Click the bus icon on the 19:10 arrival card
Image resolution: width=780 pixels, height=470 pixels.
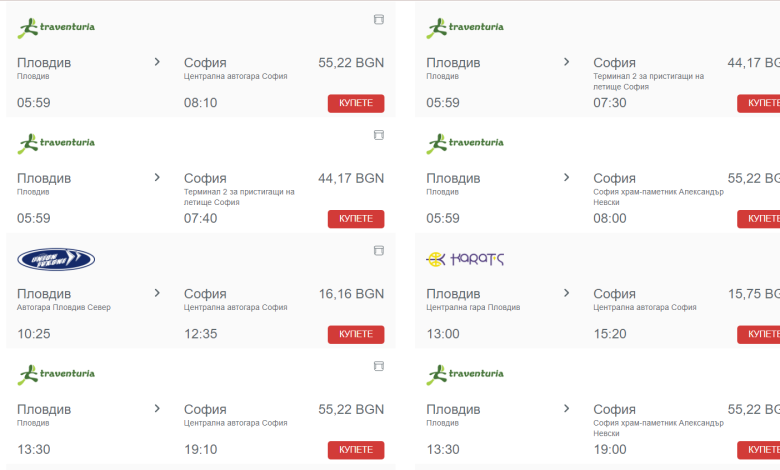click(379, 366)
